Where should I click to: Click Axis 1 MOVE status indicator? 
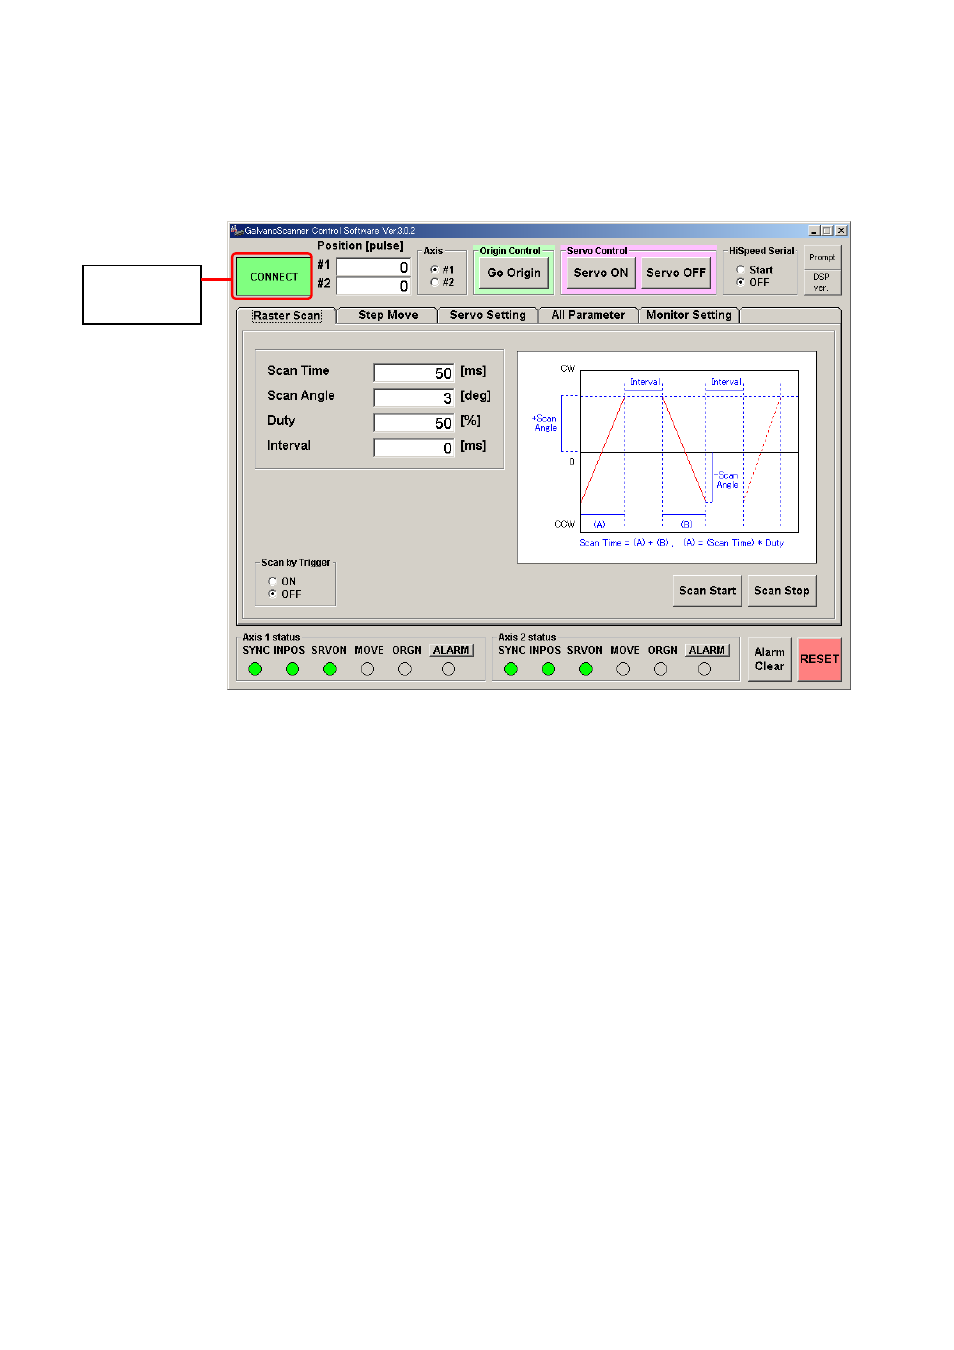[367, 669]
